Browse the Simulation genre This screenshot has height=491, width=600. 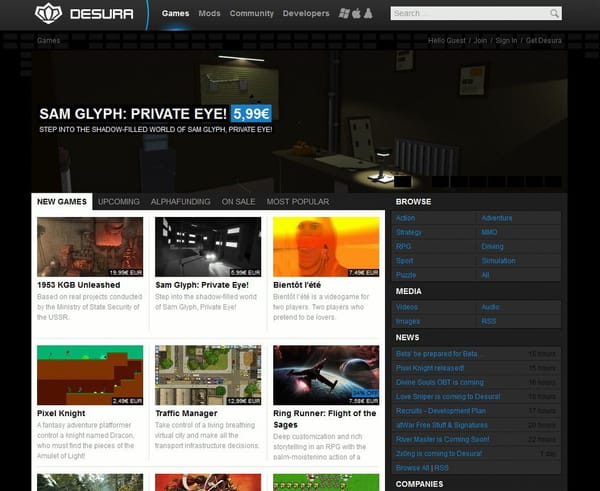(499, 261)
